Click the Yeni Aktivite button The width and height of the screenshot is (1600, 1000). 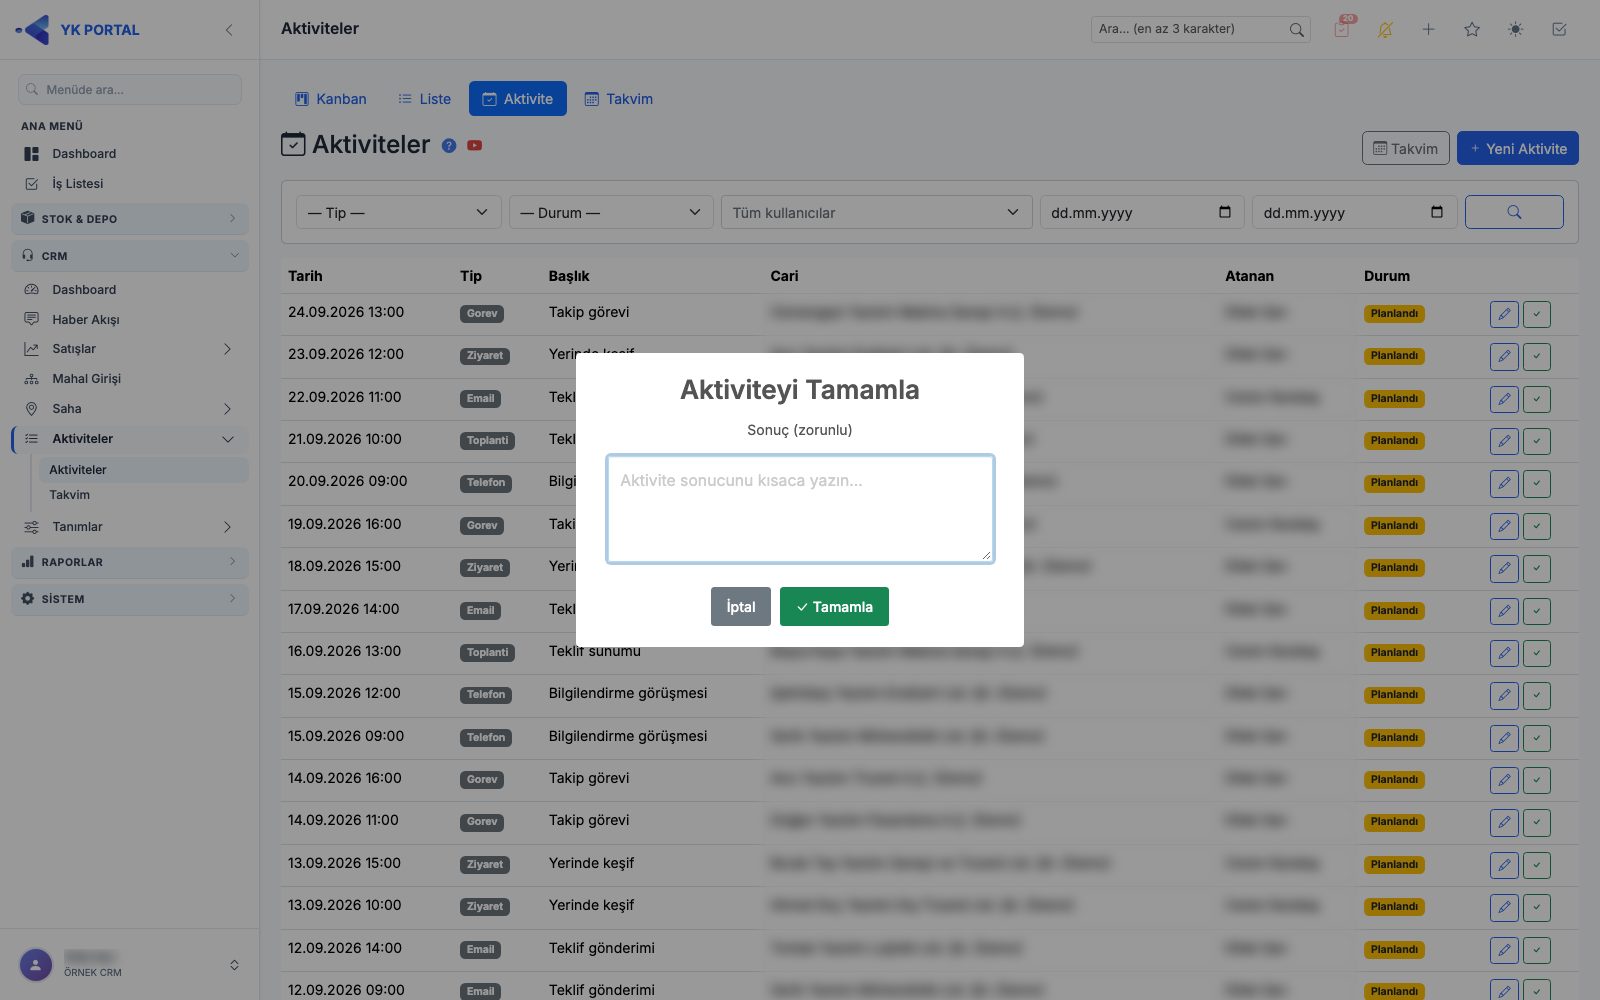1518,148
